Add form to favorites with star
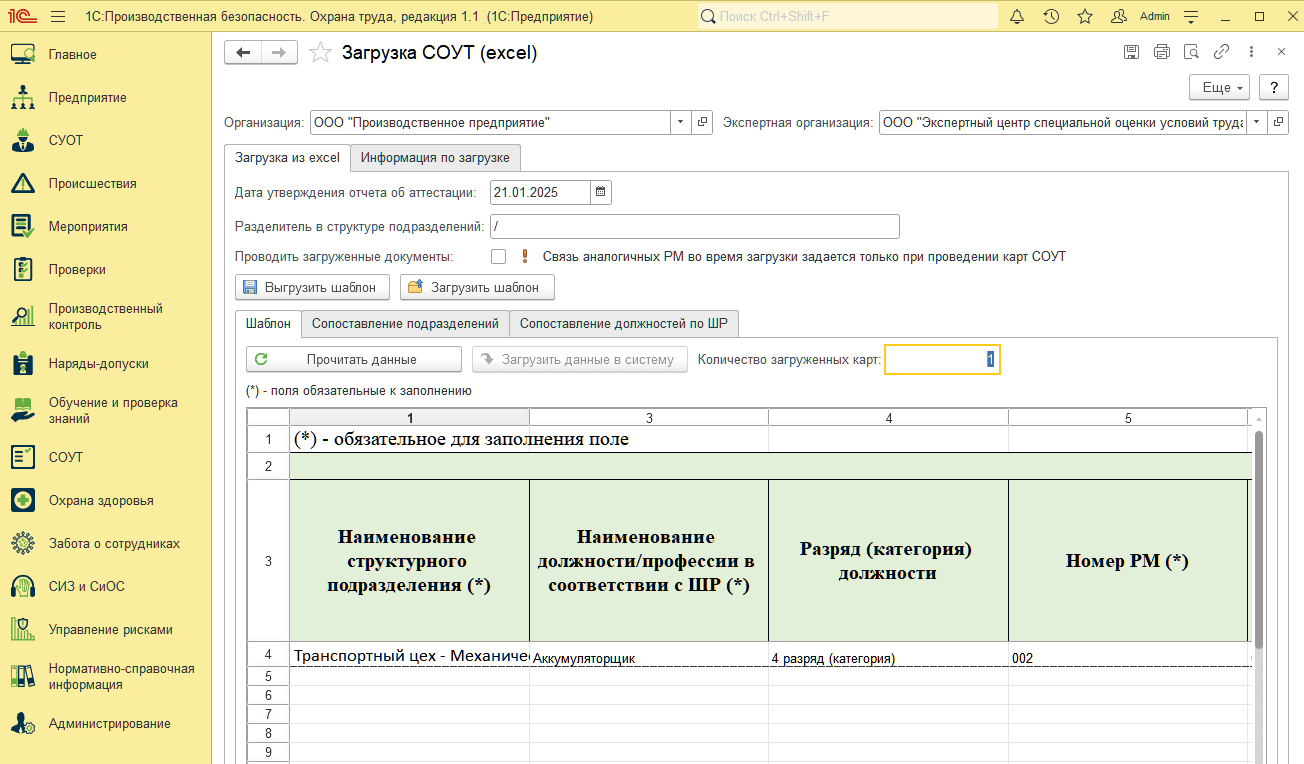 coord(320,53)
